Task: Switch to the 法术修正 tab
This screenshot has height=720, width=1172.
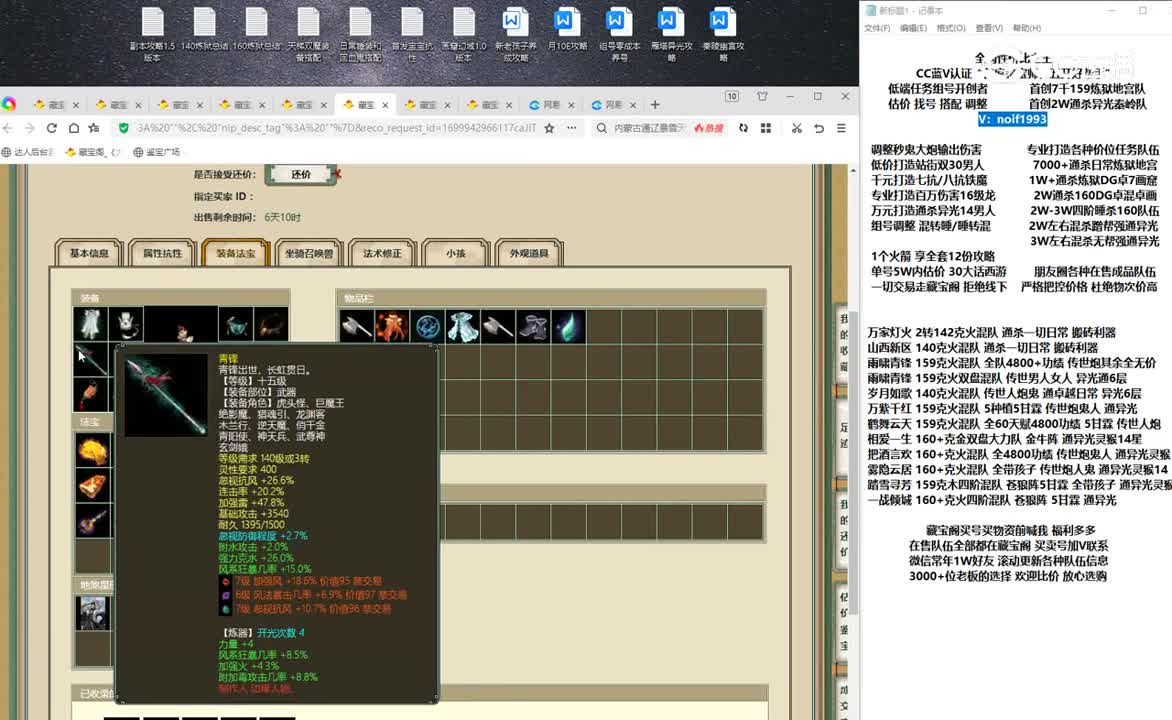Action: click(382, 253)
